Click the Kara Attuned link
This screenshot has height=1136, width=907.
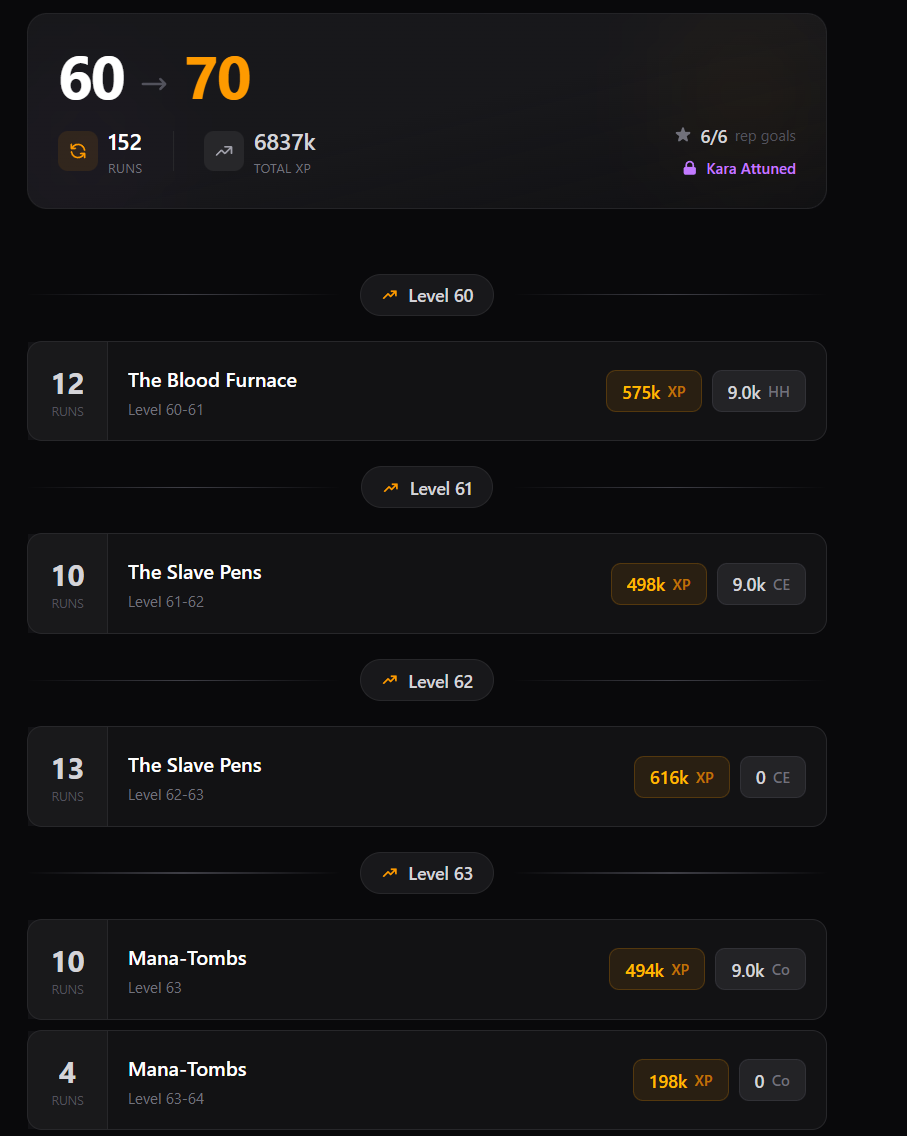point(750,169)
